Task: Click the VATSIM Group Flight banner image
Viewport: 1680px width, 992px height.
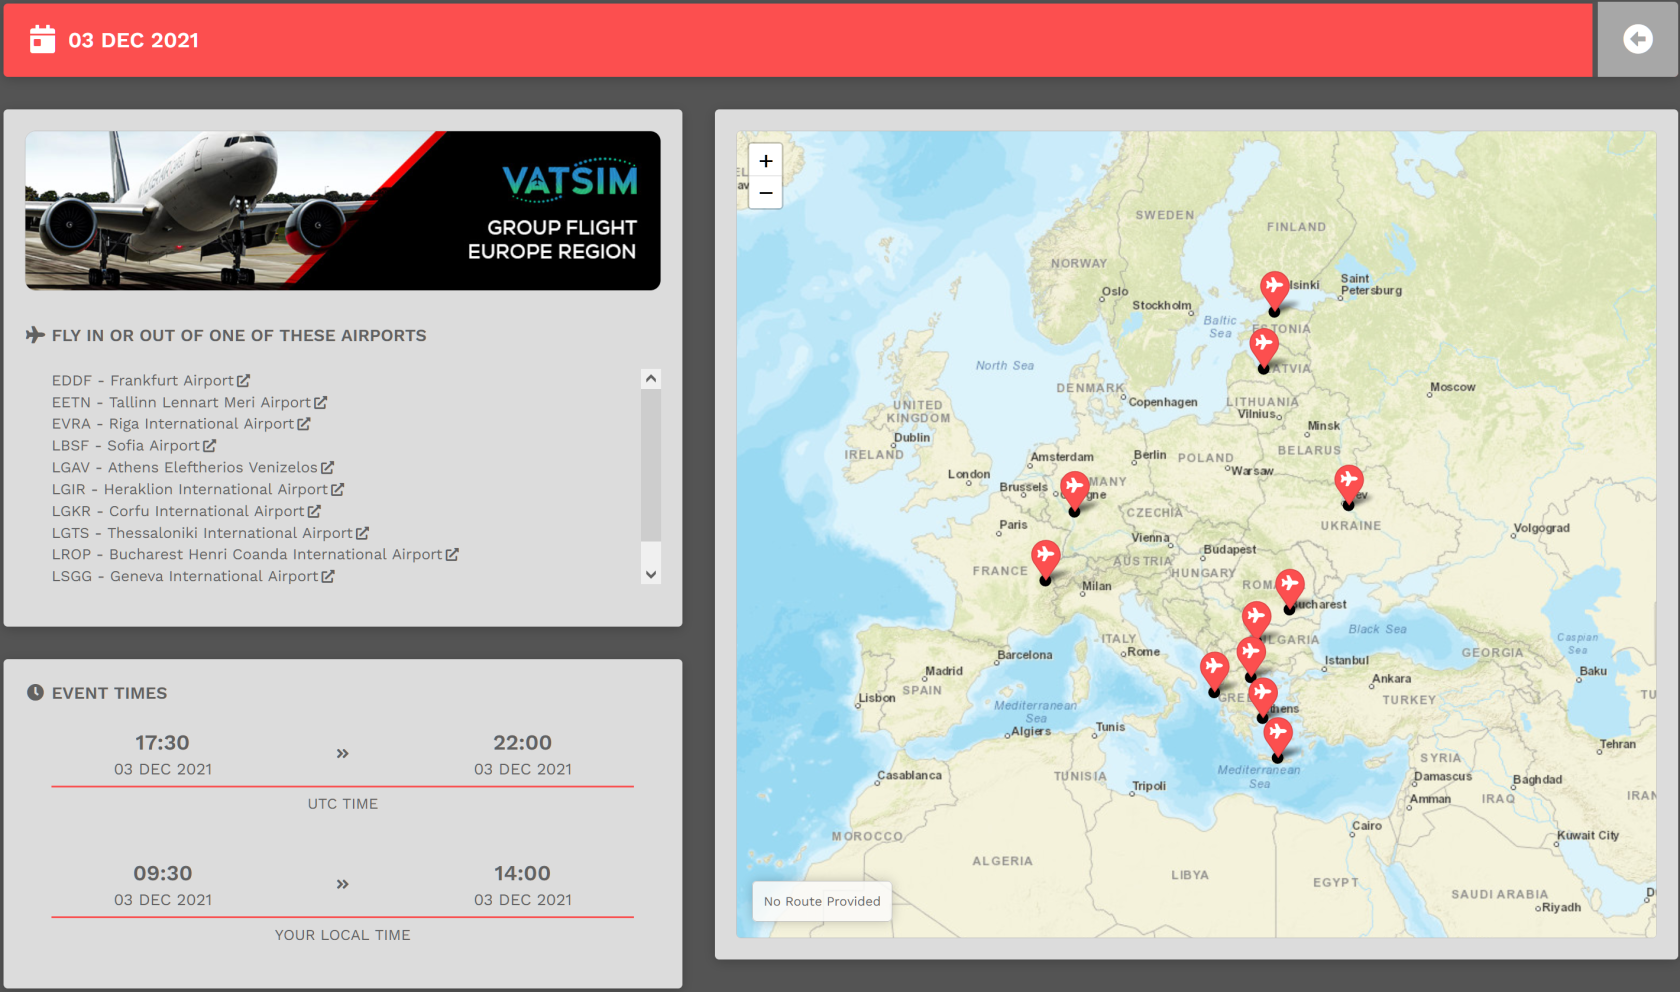Action: (343, 211)
